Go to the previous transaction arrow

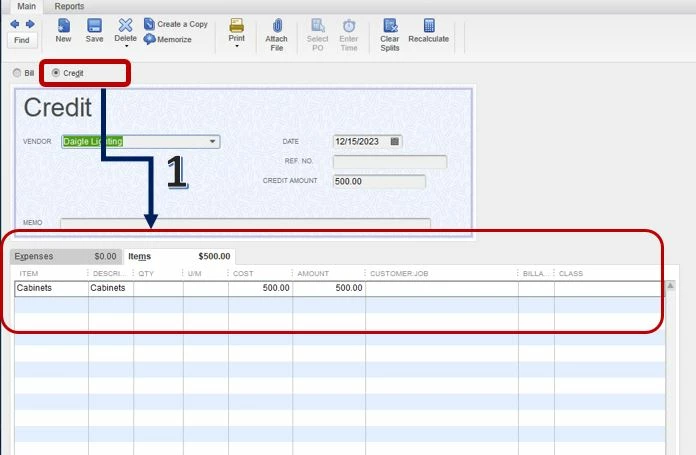tap(15, 24)
